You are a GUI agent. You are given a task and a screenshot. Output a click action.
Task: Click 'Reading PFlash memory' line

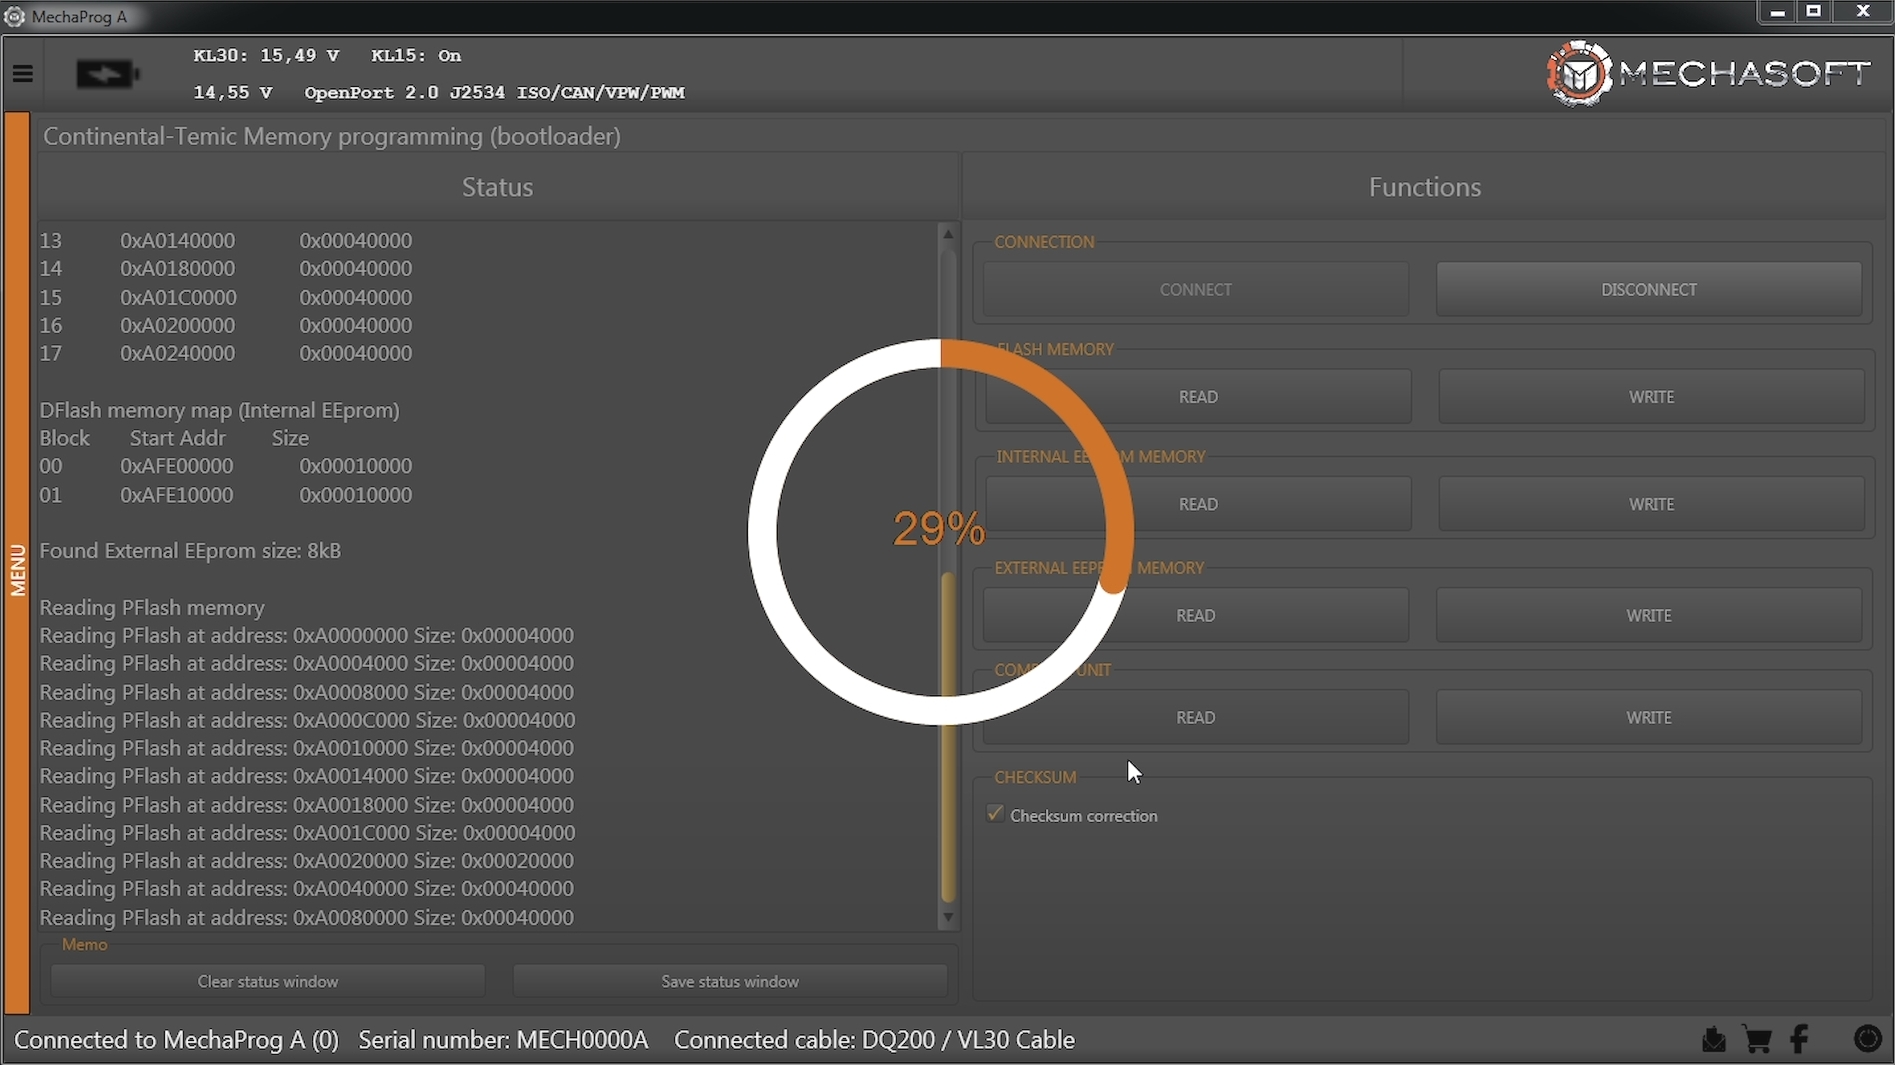152,608
